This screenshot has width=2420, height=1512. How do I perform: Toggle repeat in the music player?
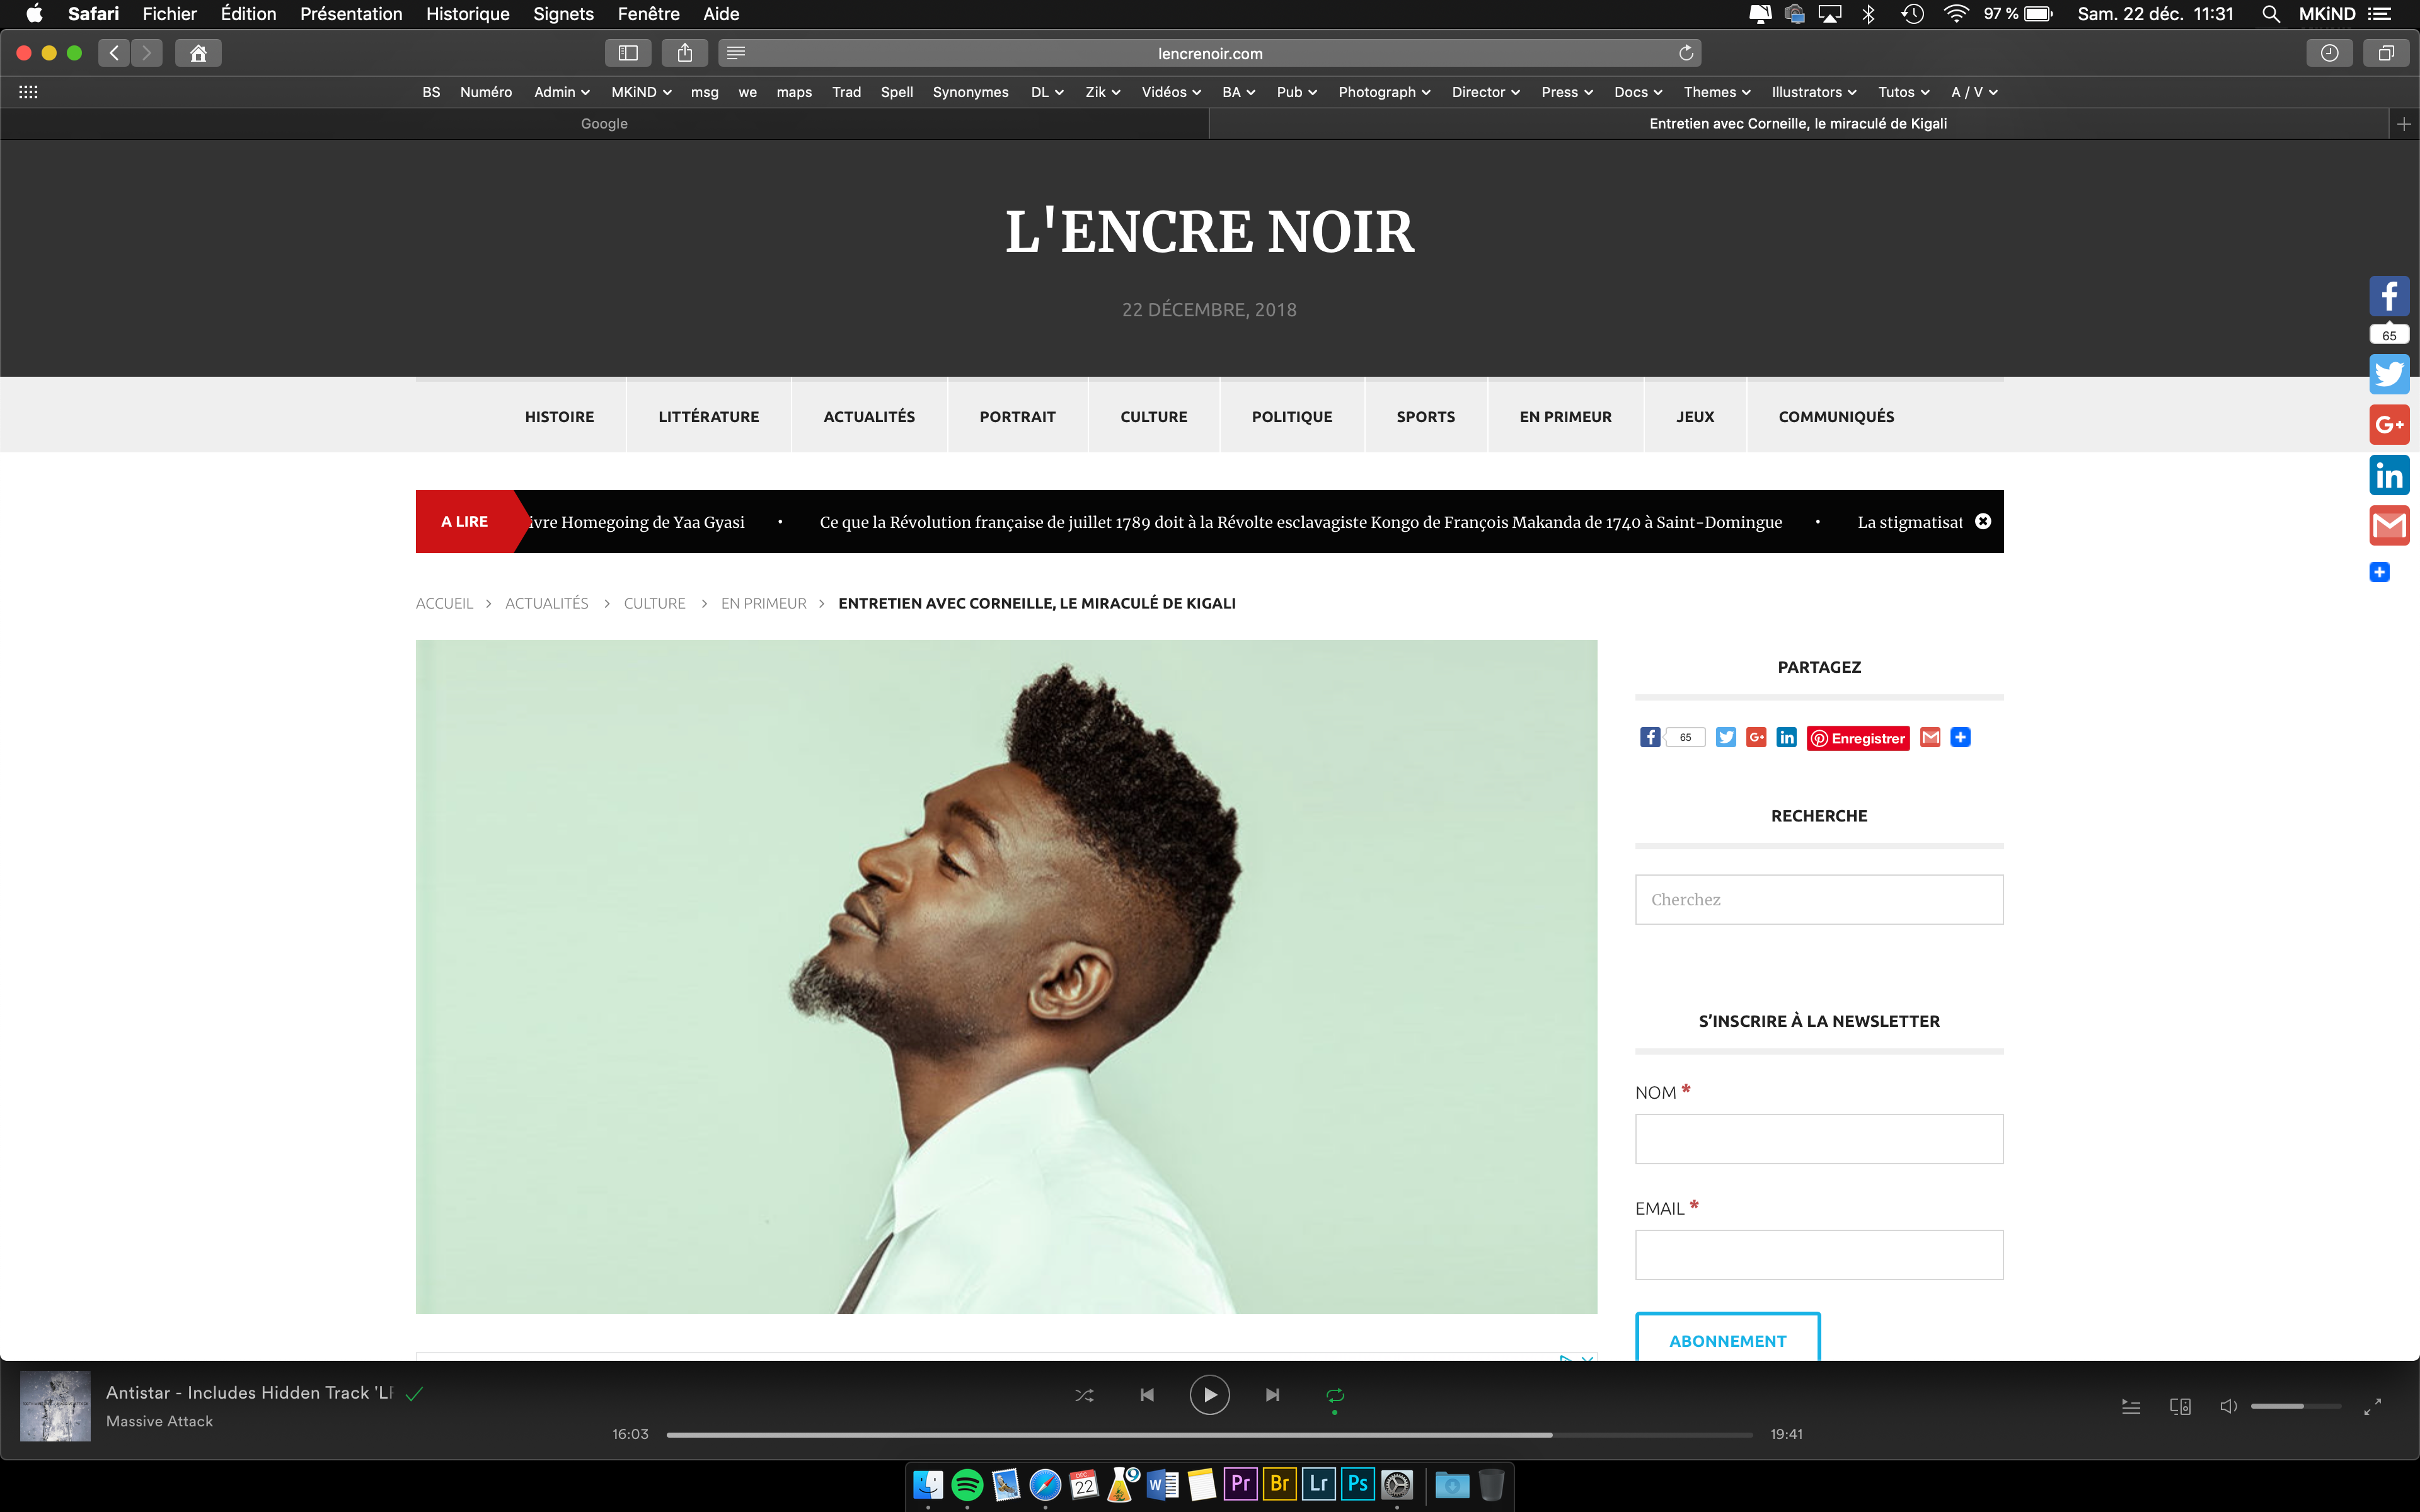(1335, 1395)
